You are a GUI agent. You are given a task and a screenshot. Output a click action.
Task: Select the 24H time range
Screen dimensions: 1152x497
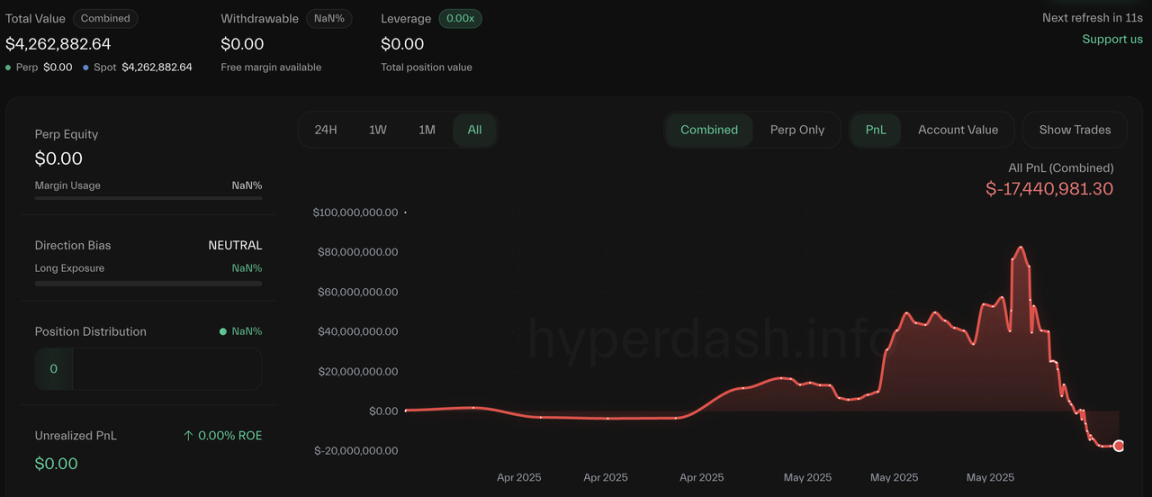pyautogui.click(x=325, y=130)
